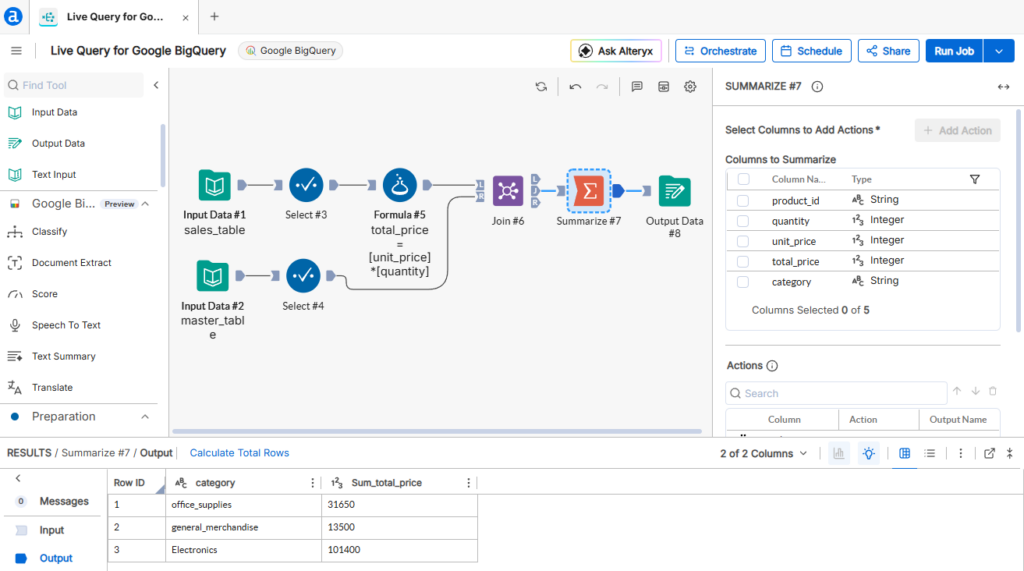Viewport: 1024px width, 571px height.
Task: Check the unit_price column checkbox
Action: click(743, 241)
